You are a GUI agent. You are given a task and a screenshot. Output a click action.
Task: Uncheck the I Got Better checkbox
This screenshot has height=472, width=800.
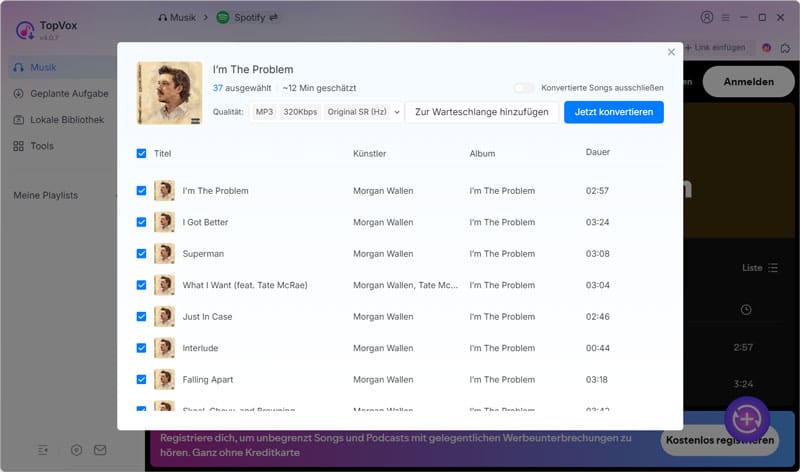coord(141,222)
